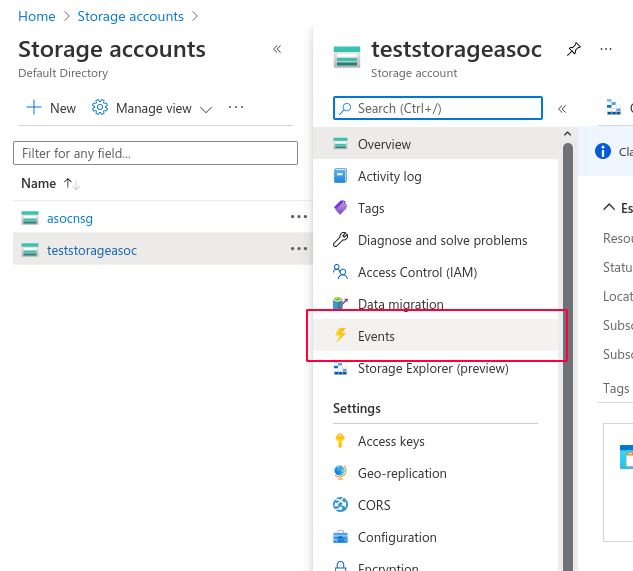
Task: Focus the Filter for any field box
Action: coord(155,153)
